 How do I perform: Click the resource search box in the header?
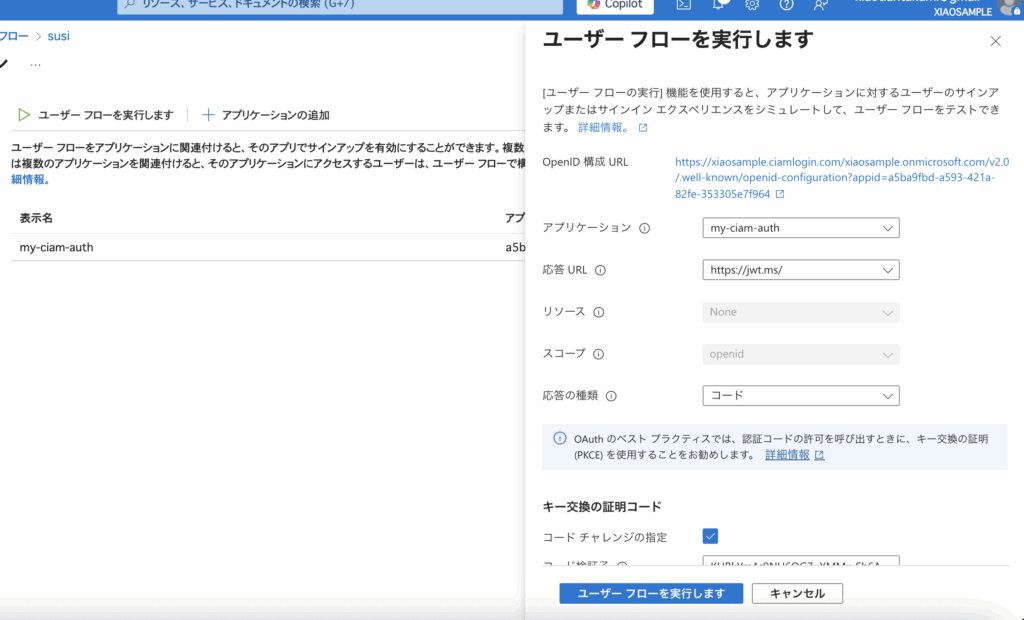340,6
